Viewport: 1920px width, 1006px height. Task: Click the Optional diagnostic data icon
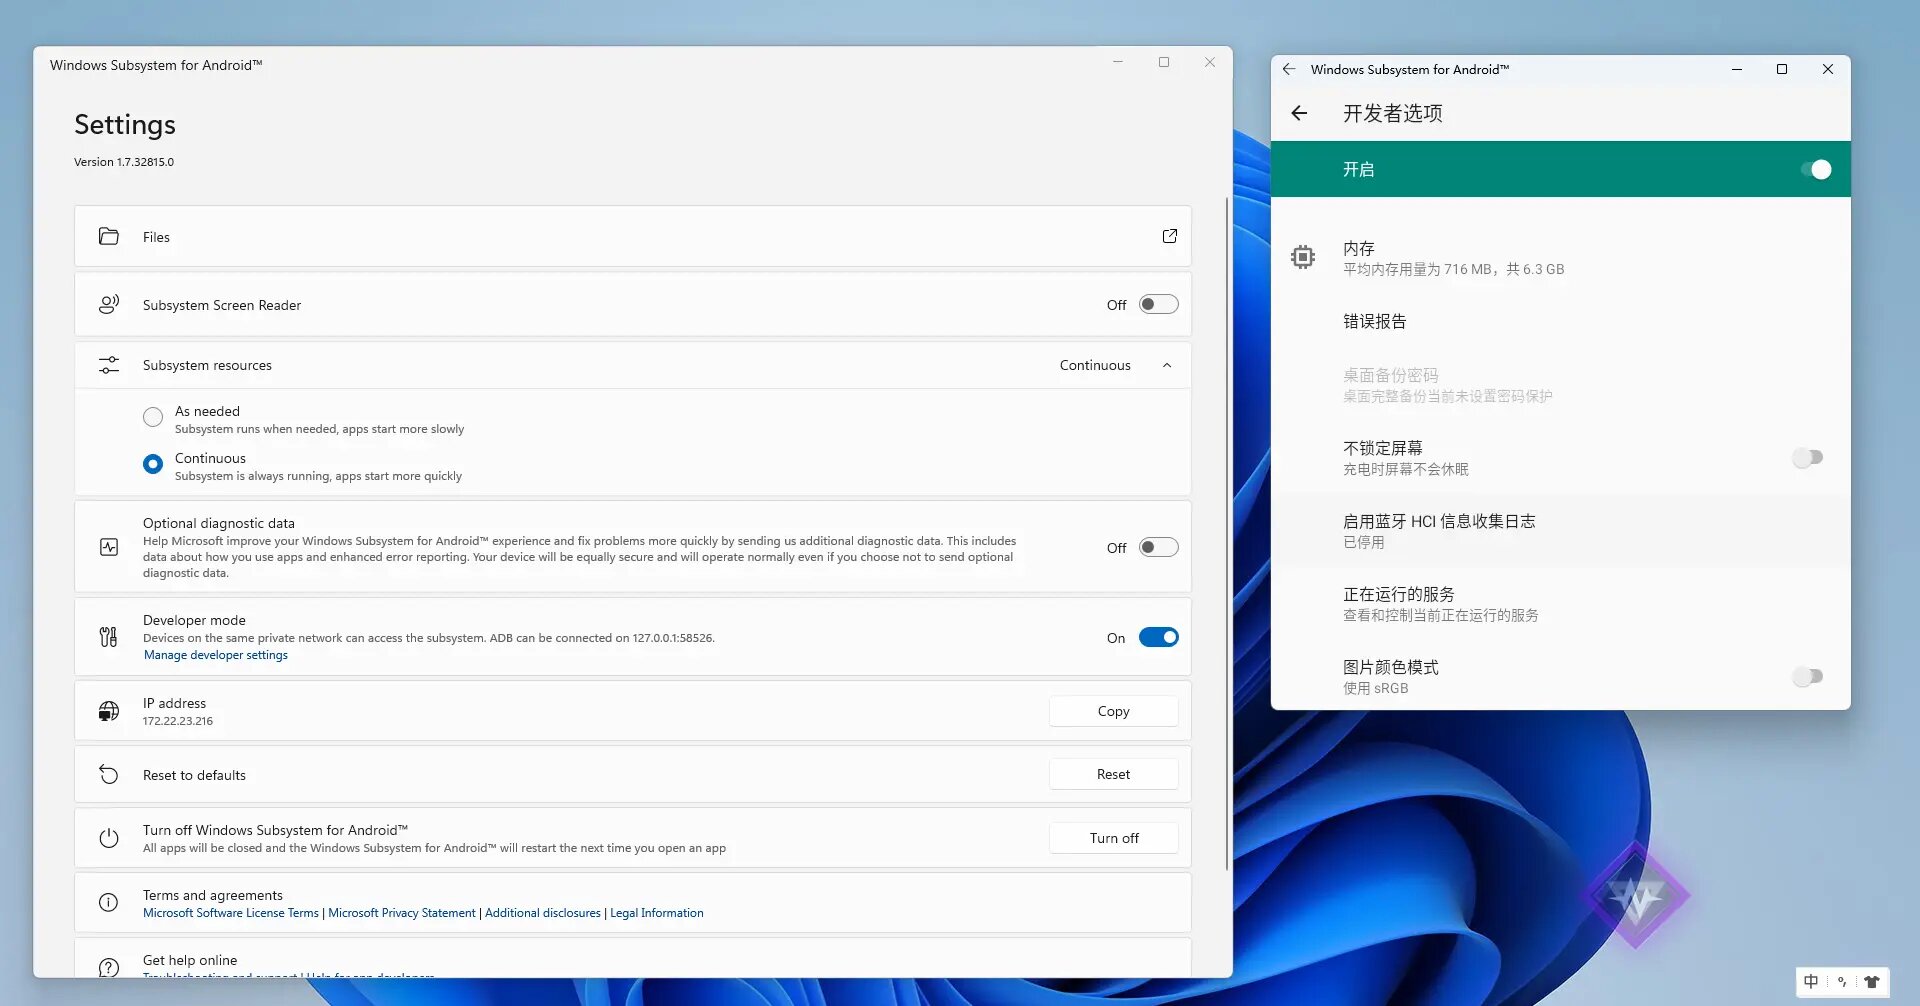point(109,547)
